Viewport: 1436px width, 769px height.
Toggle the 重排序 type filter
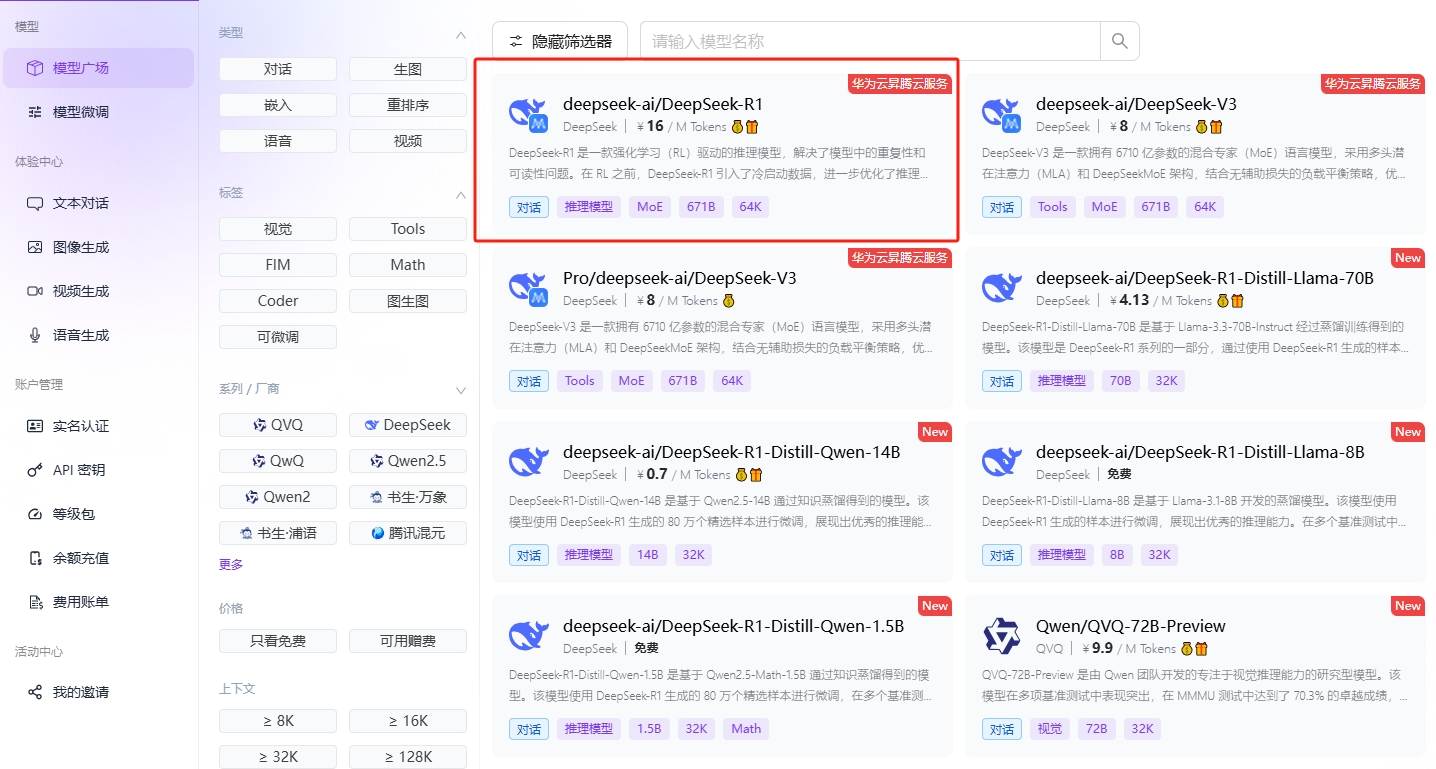[408, 105]
